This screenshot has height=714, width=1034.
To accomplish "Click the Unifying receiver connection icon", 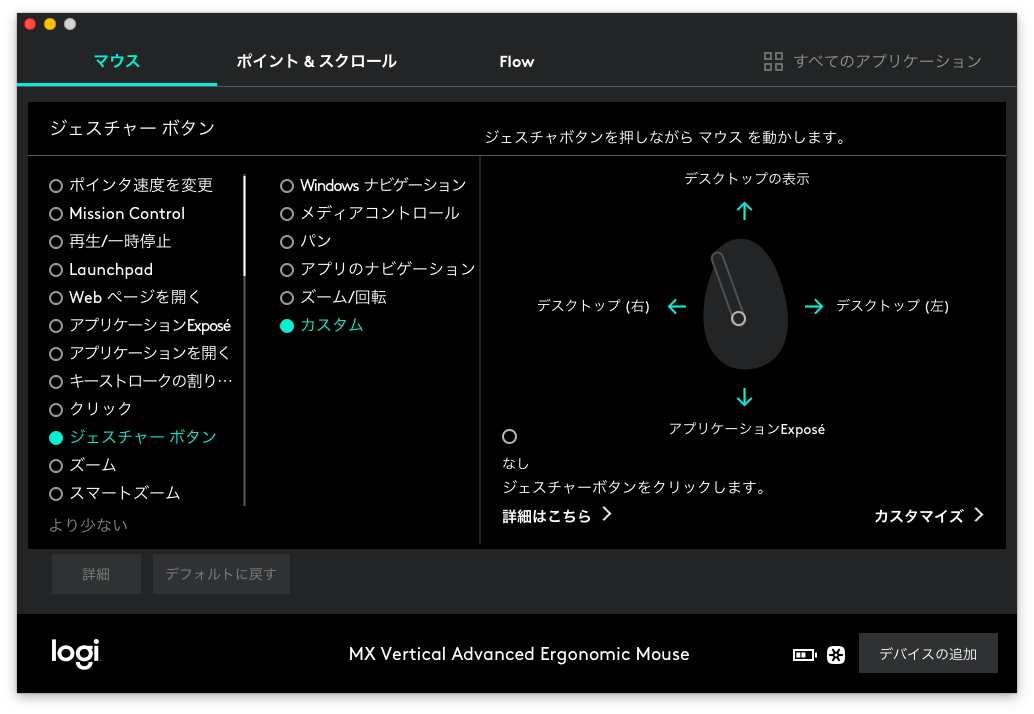I will coord(836,655).
